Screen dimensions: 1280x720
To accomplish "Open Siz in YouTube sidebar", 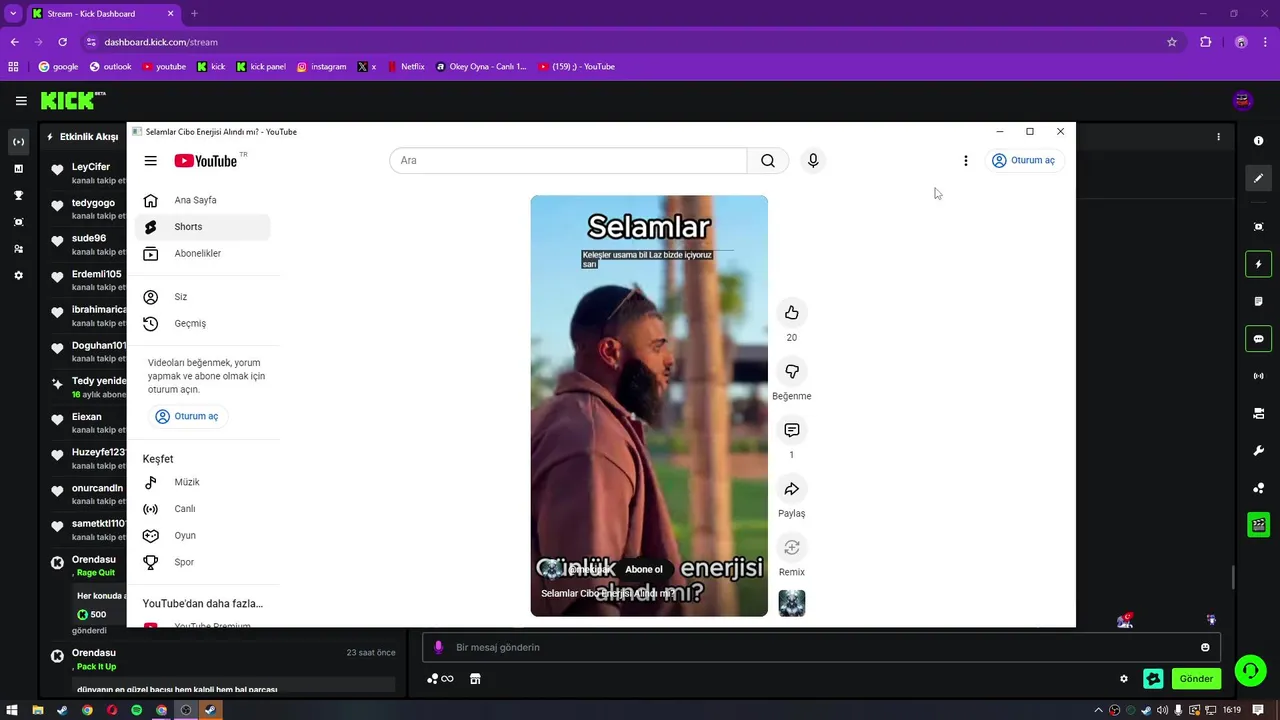I will (203, 297).
